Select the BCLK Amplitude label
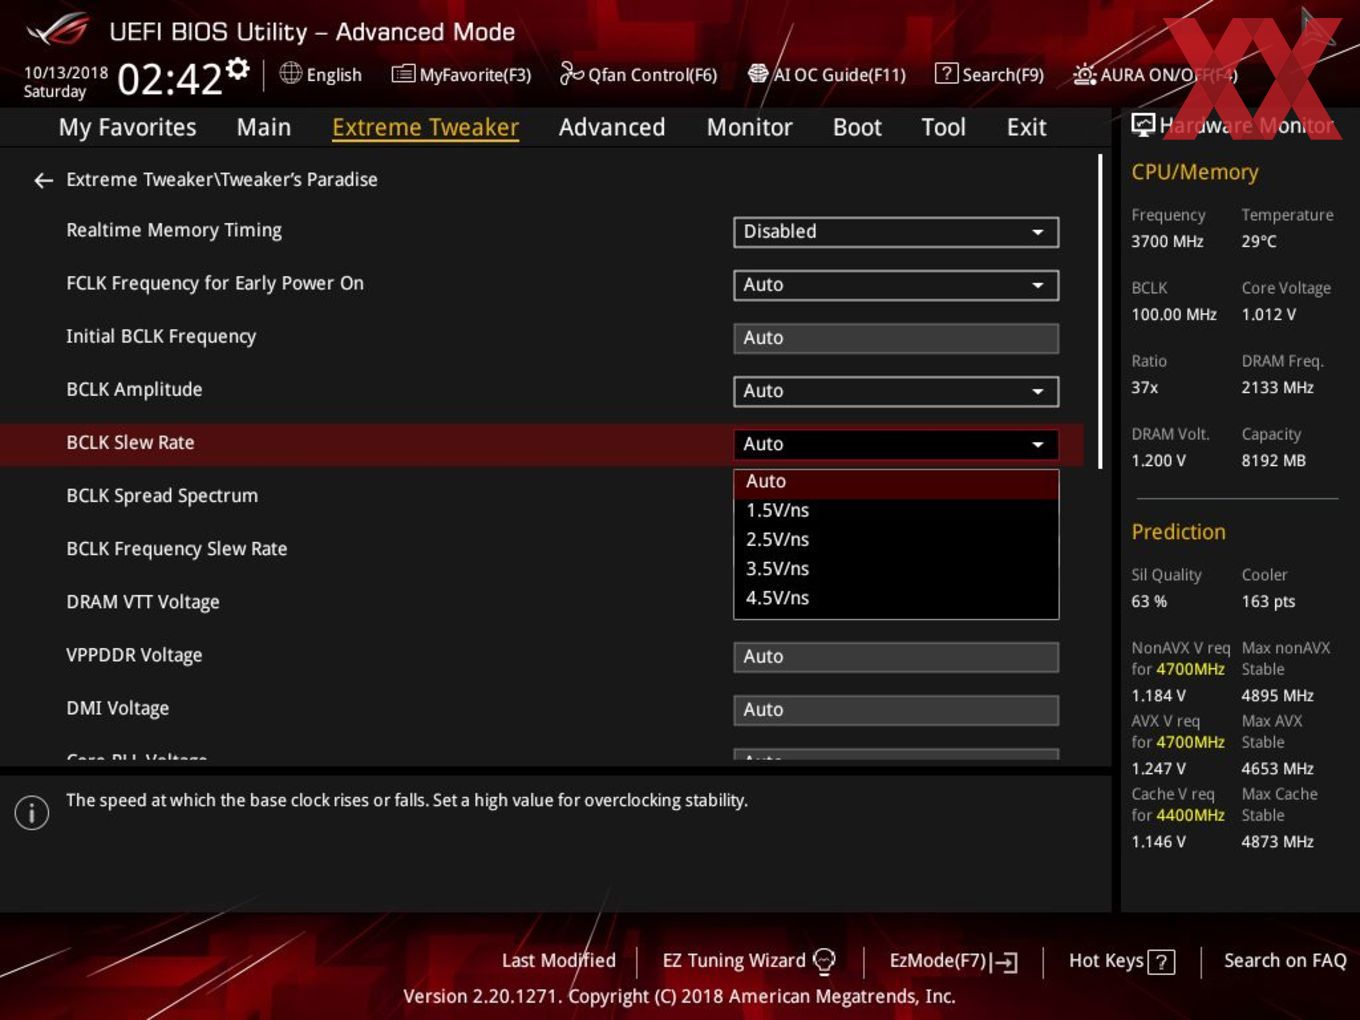 coord(134,390)
